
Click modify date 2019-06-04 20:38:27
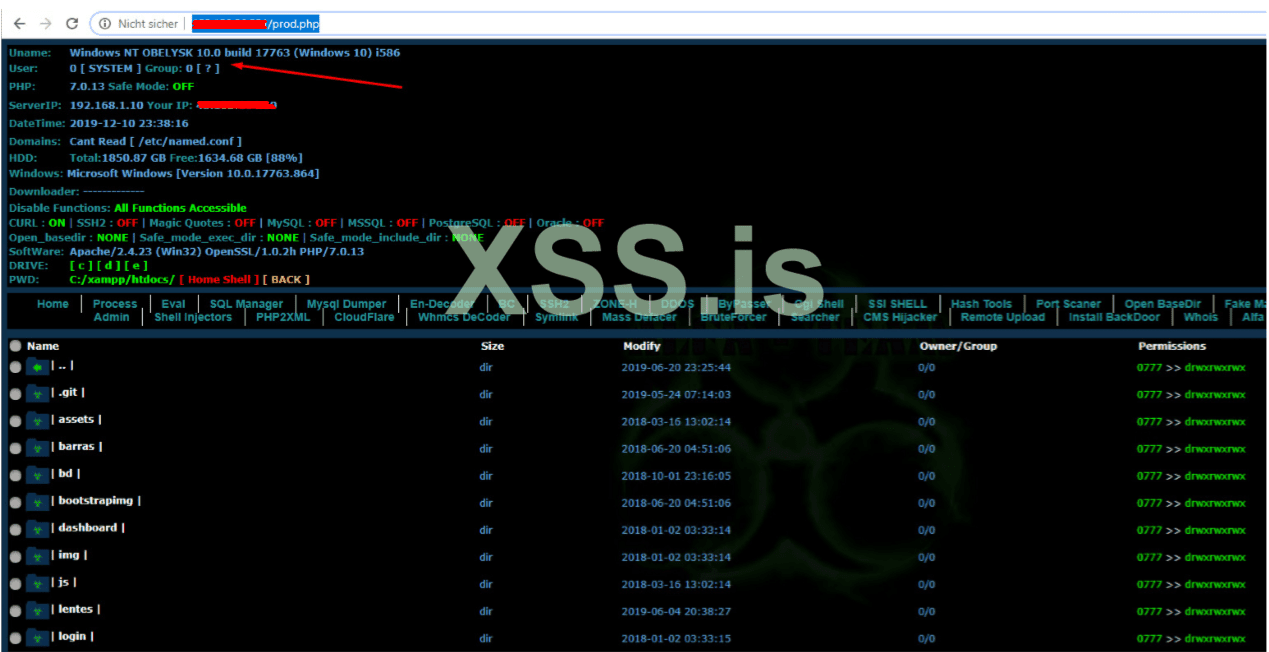click(676, 611)
